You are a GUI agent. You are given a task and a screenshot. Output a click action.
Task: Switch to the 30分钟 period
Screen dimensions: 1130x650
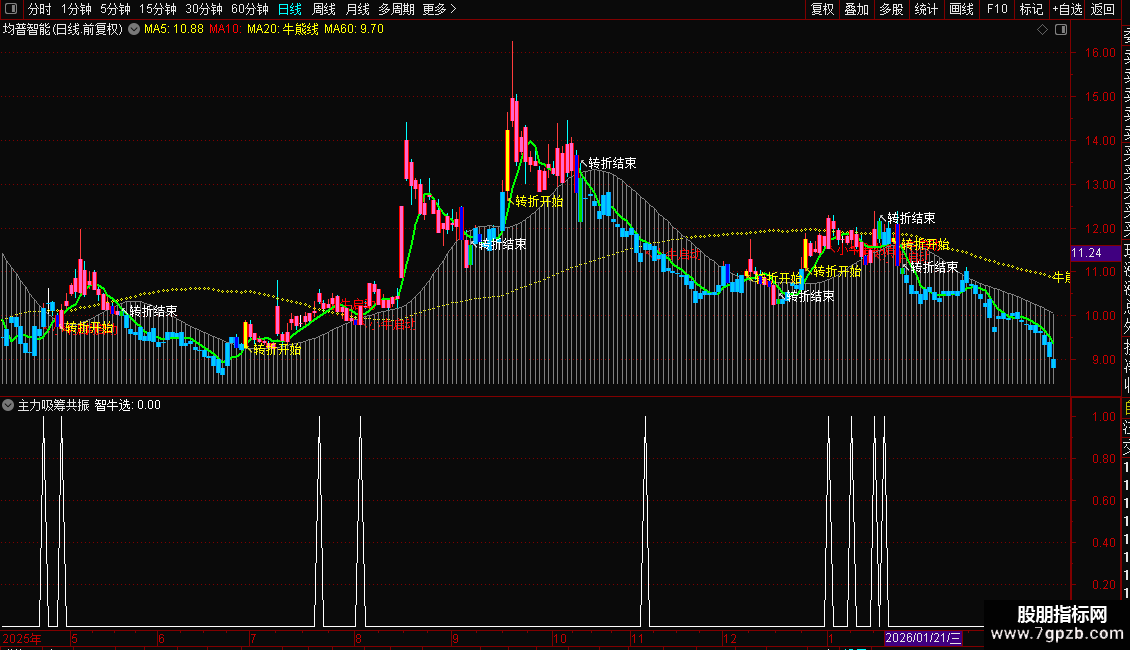(204, 9)
